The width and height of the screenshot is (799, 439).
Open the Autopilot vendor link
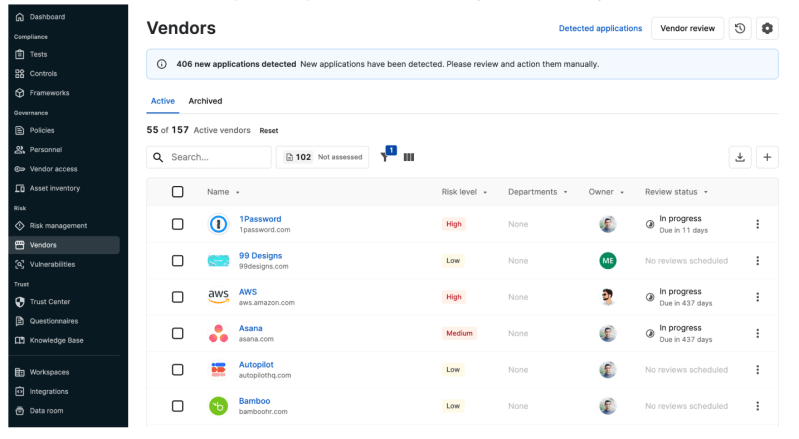(256, 365)
